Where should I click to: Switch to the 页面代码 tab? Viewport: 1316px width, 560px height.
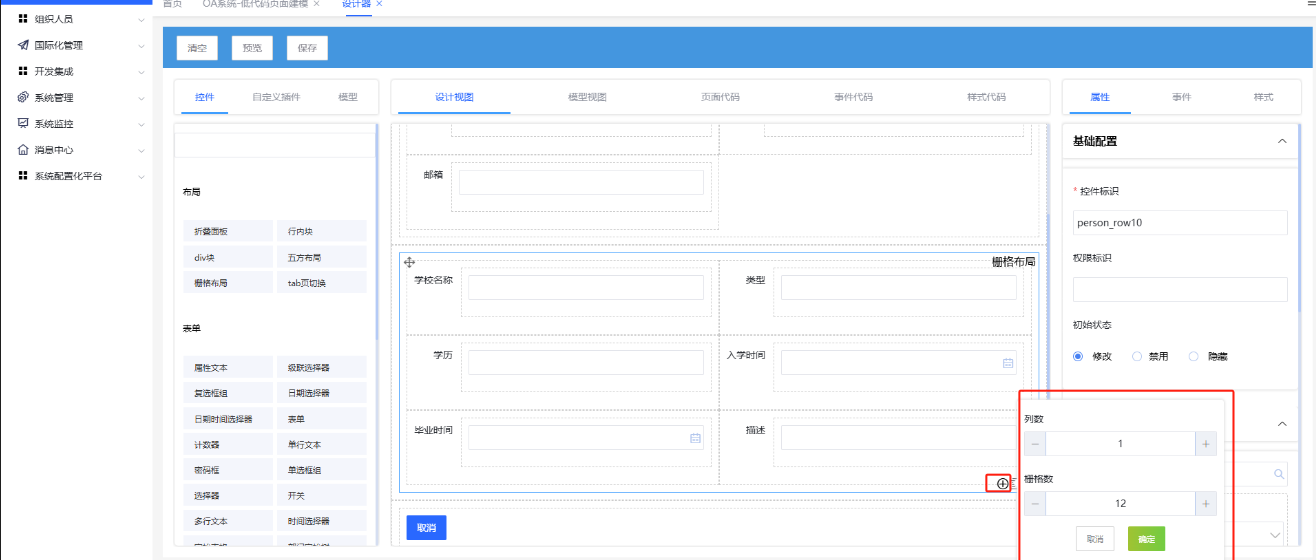(x=720, y=97)
